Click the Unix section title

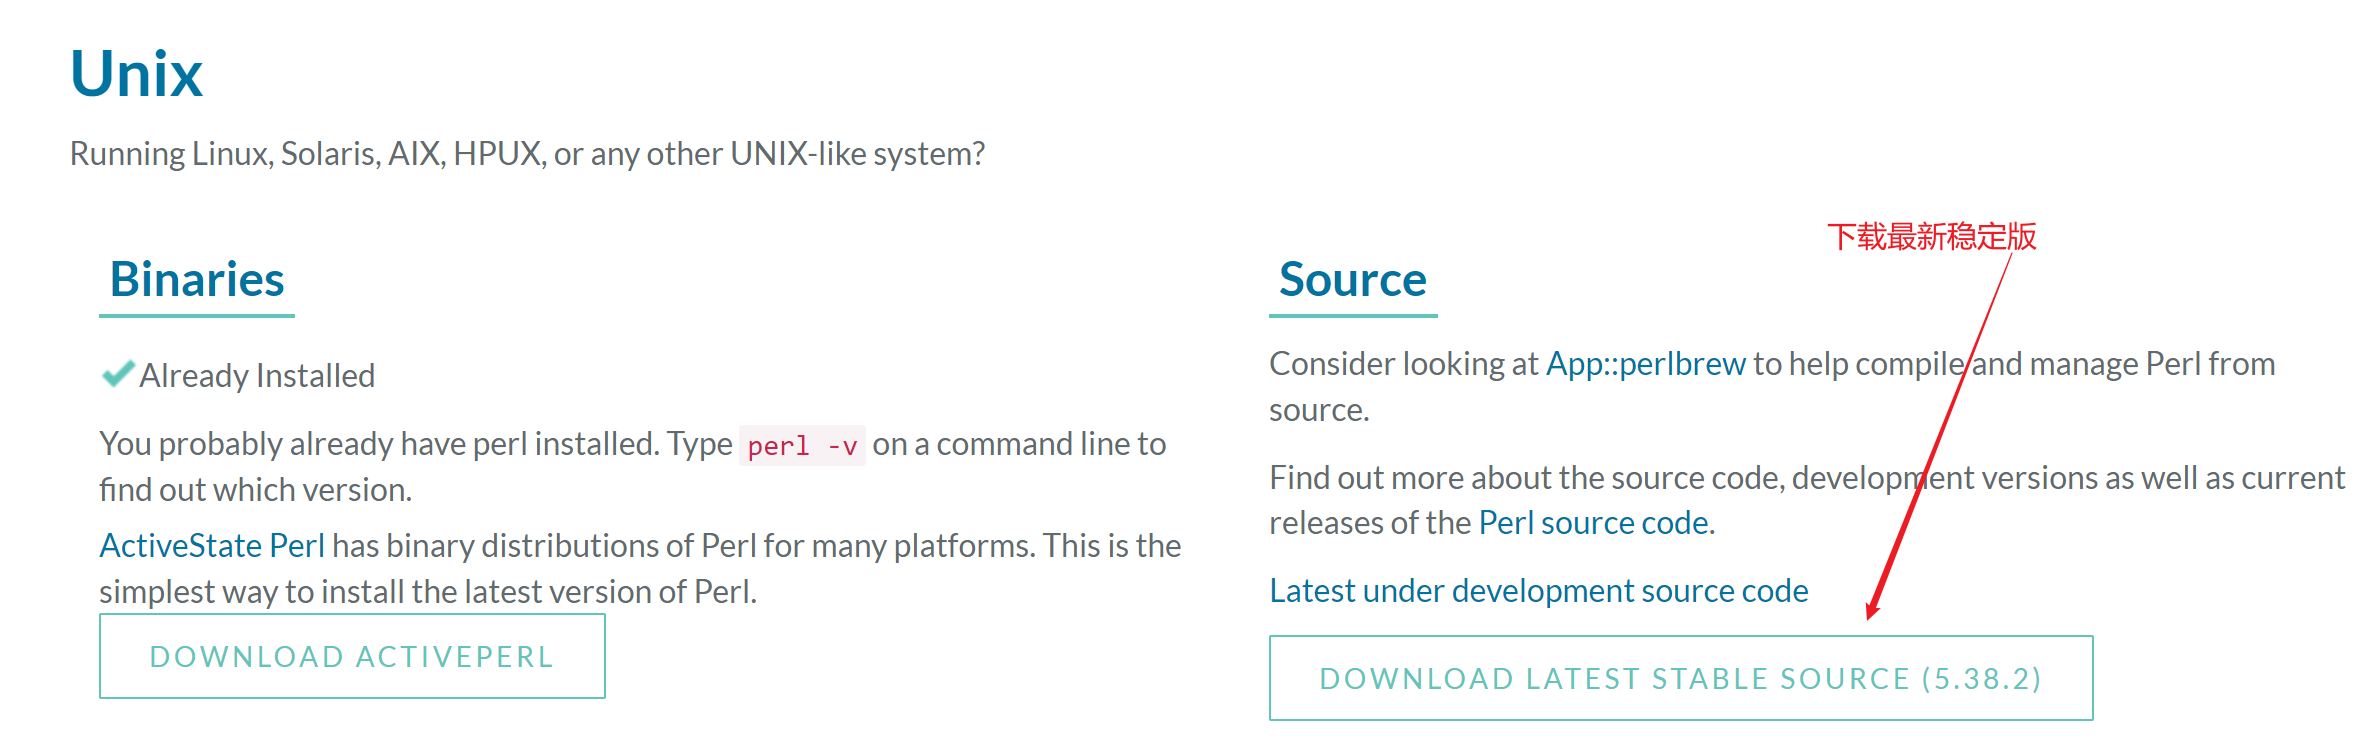pyautogui.click(x=136, y=74)
